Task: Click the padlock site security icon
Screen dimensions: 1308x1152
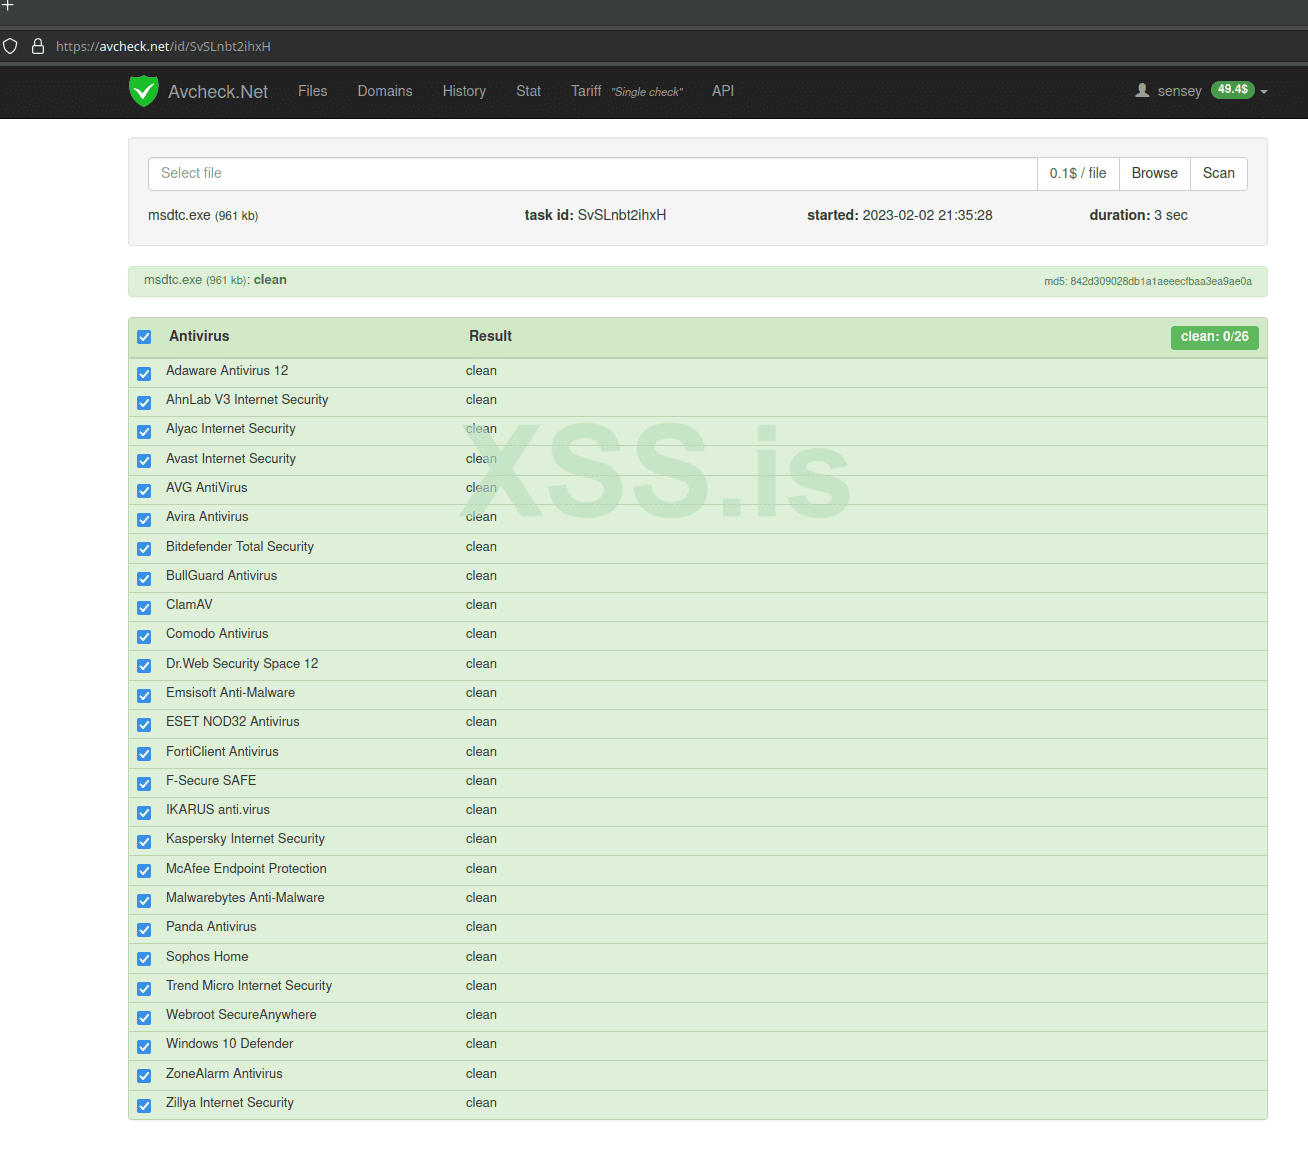Action: coord(38,46)
